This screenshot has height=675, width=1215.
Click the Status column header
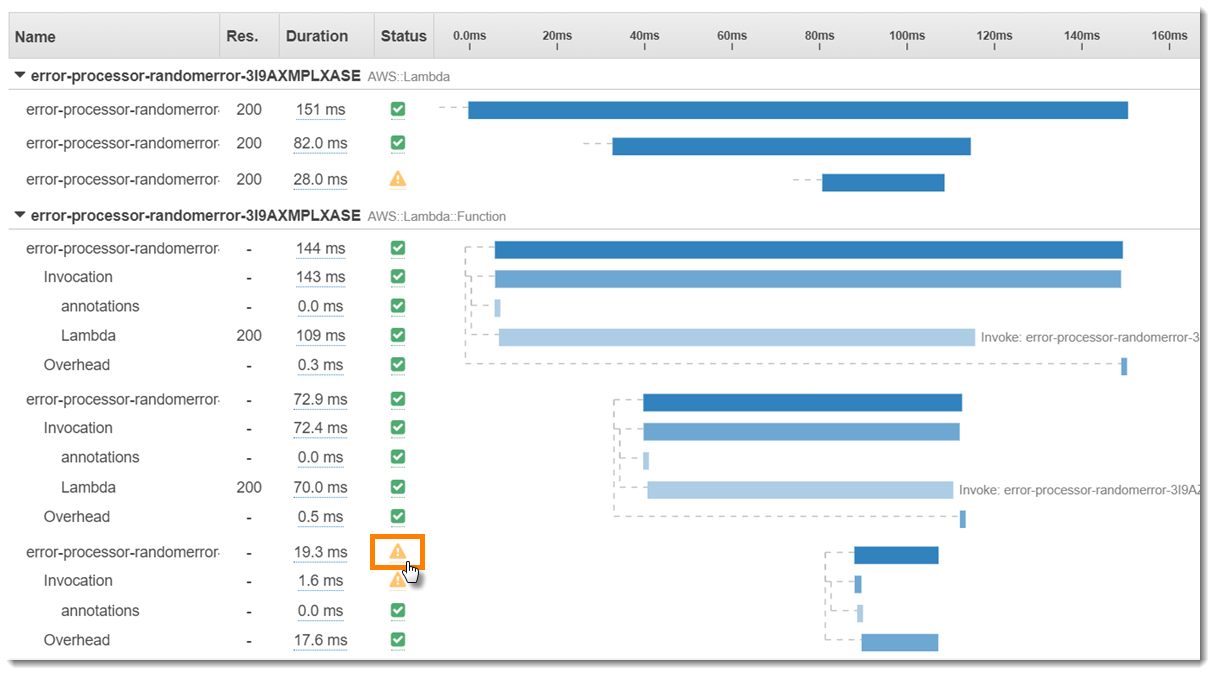(404, 36)
